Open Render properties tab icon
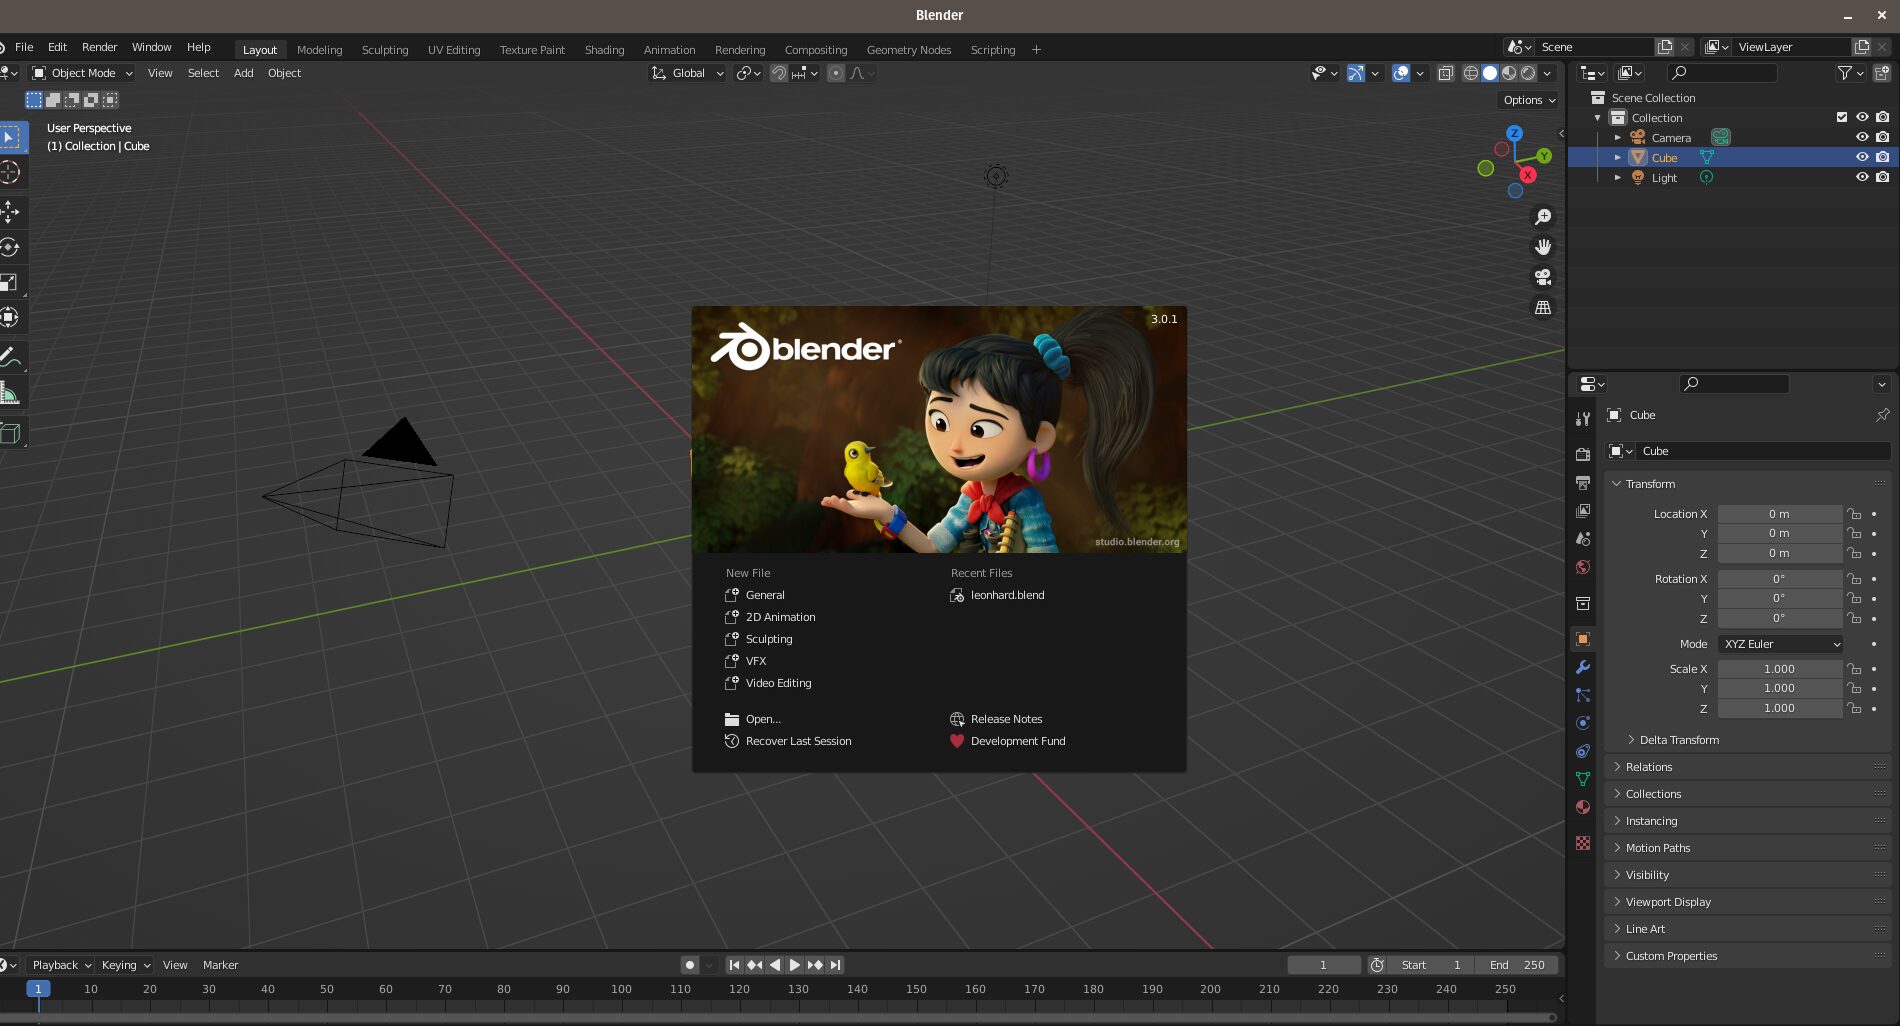 click(1583, 455)
